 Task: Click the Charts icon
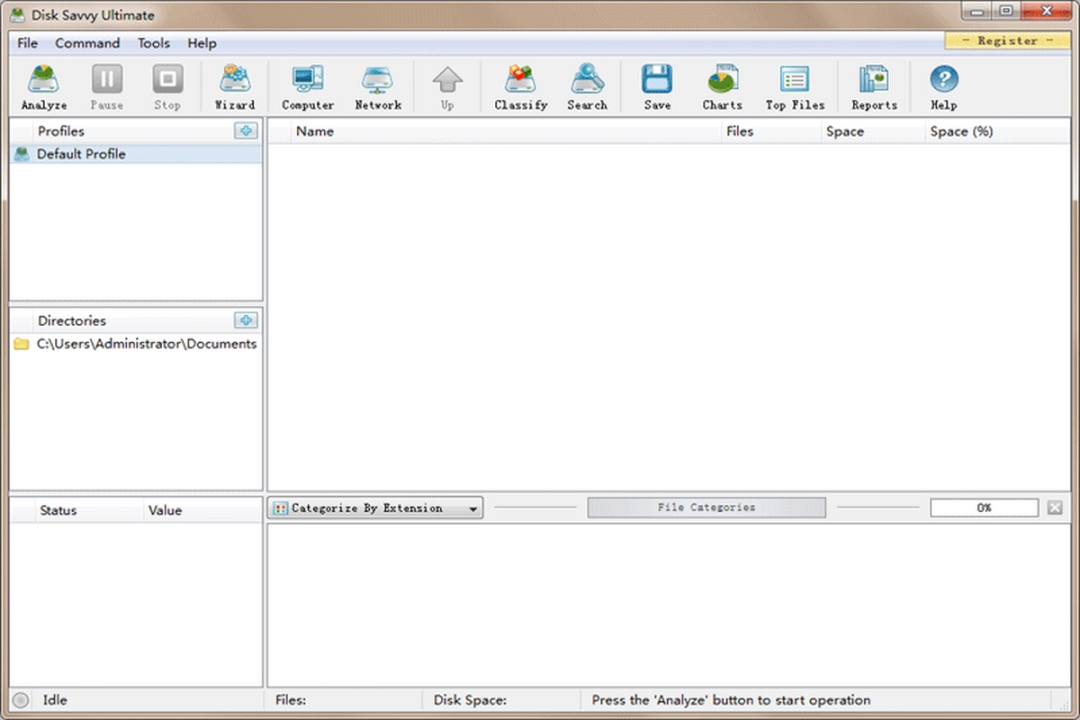[x=722, y=86]
